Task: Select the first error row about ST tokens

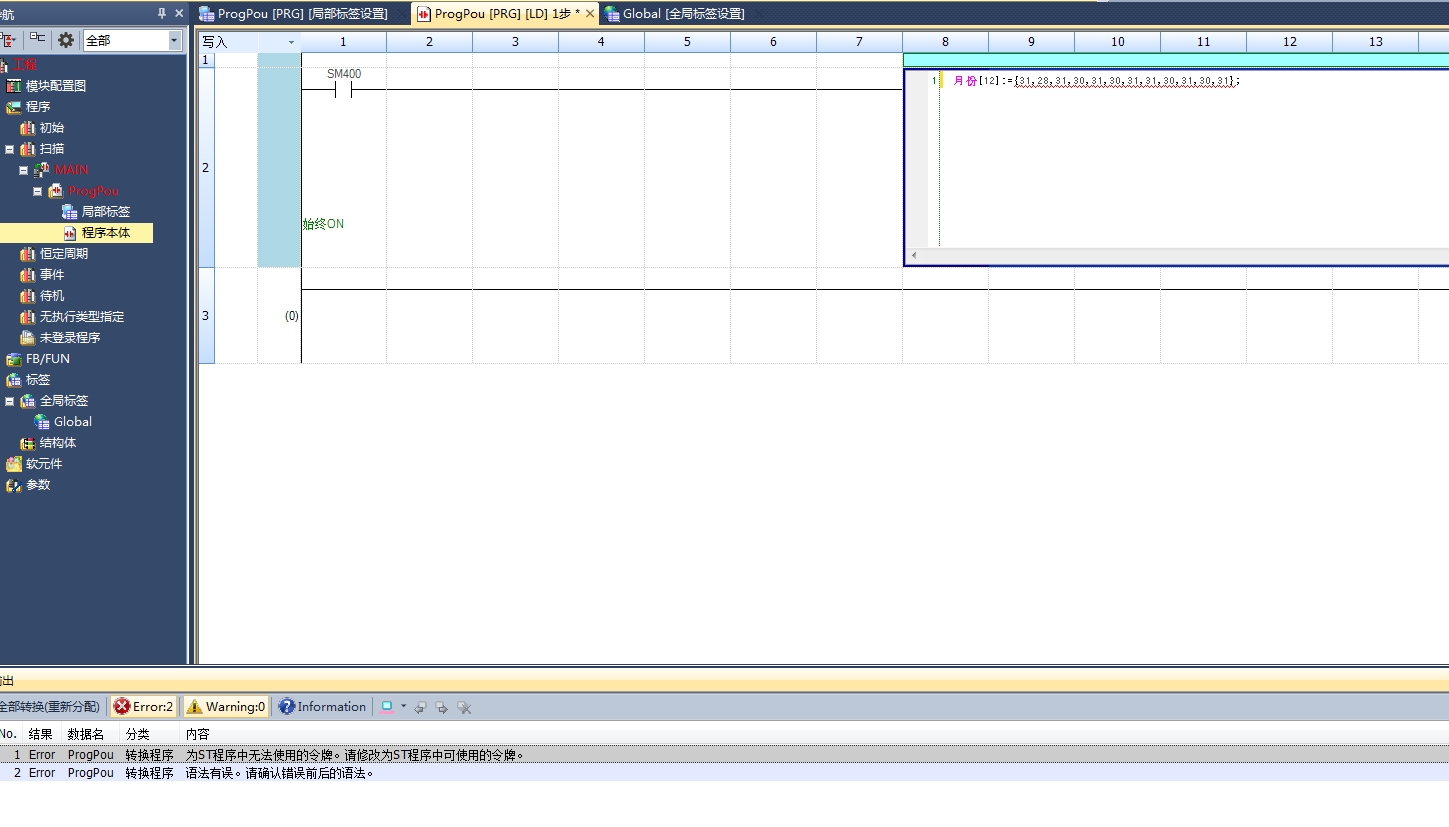Action: pyautogui.click(x=354, y=755)
